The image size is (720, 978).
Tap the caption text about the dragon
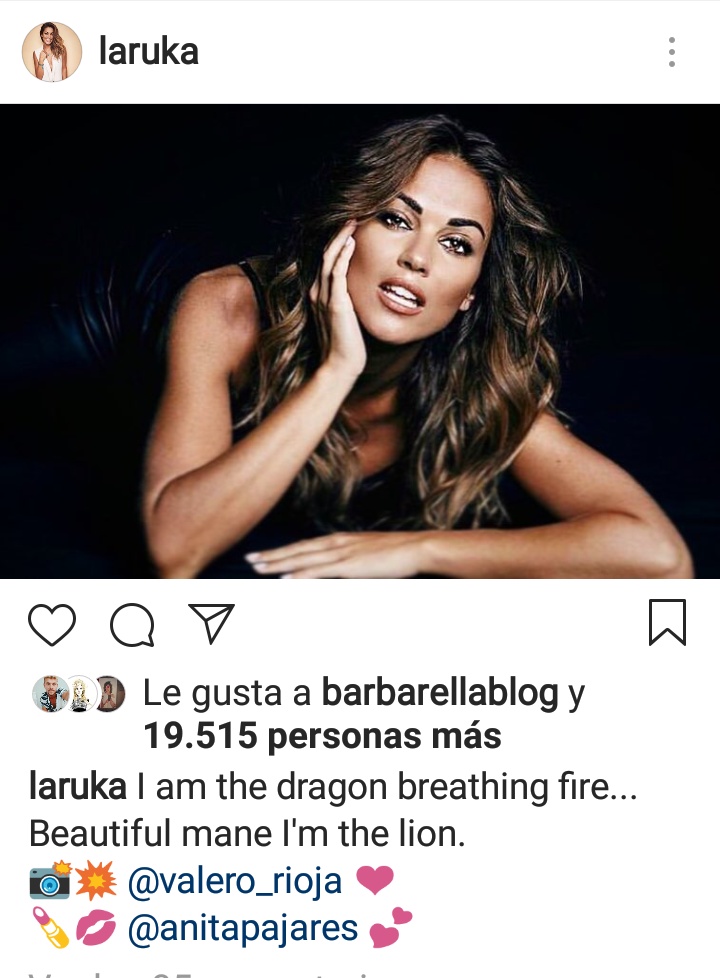point(333,810)
